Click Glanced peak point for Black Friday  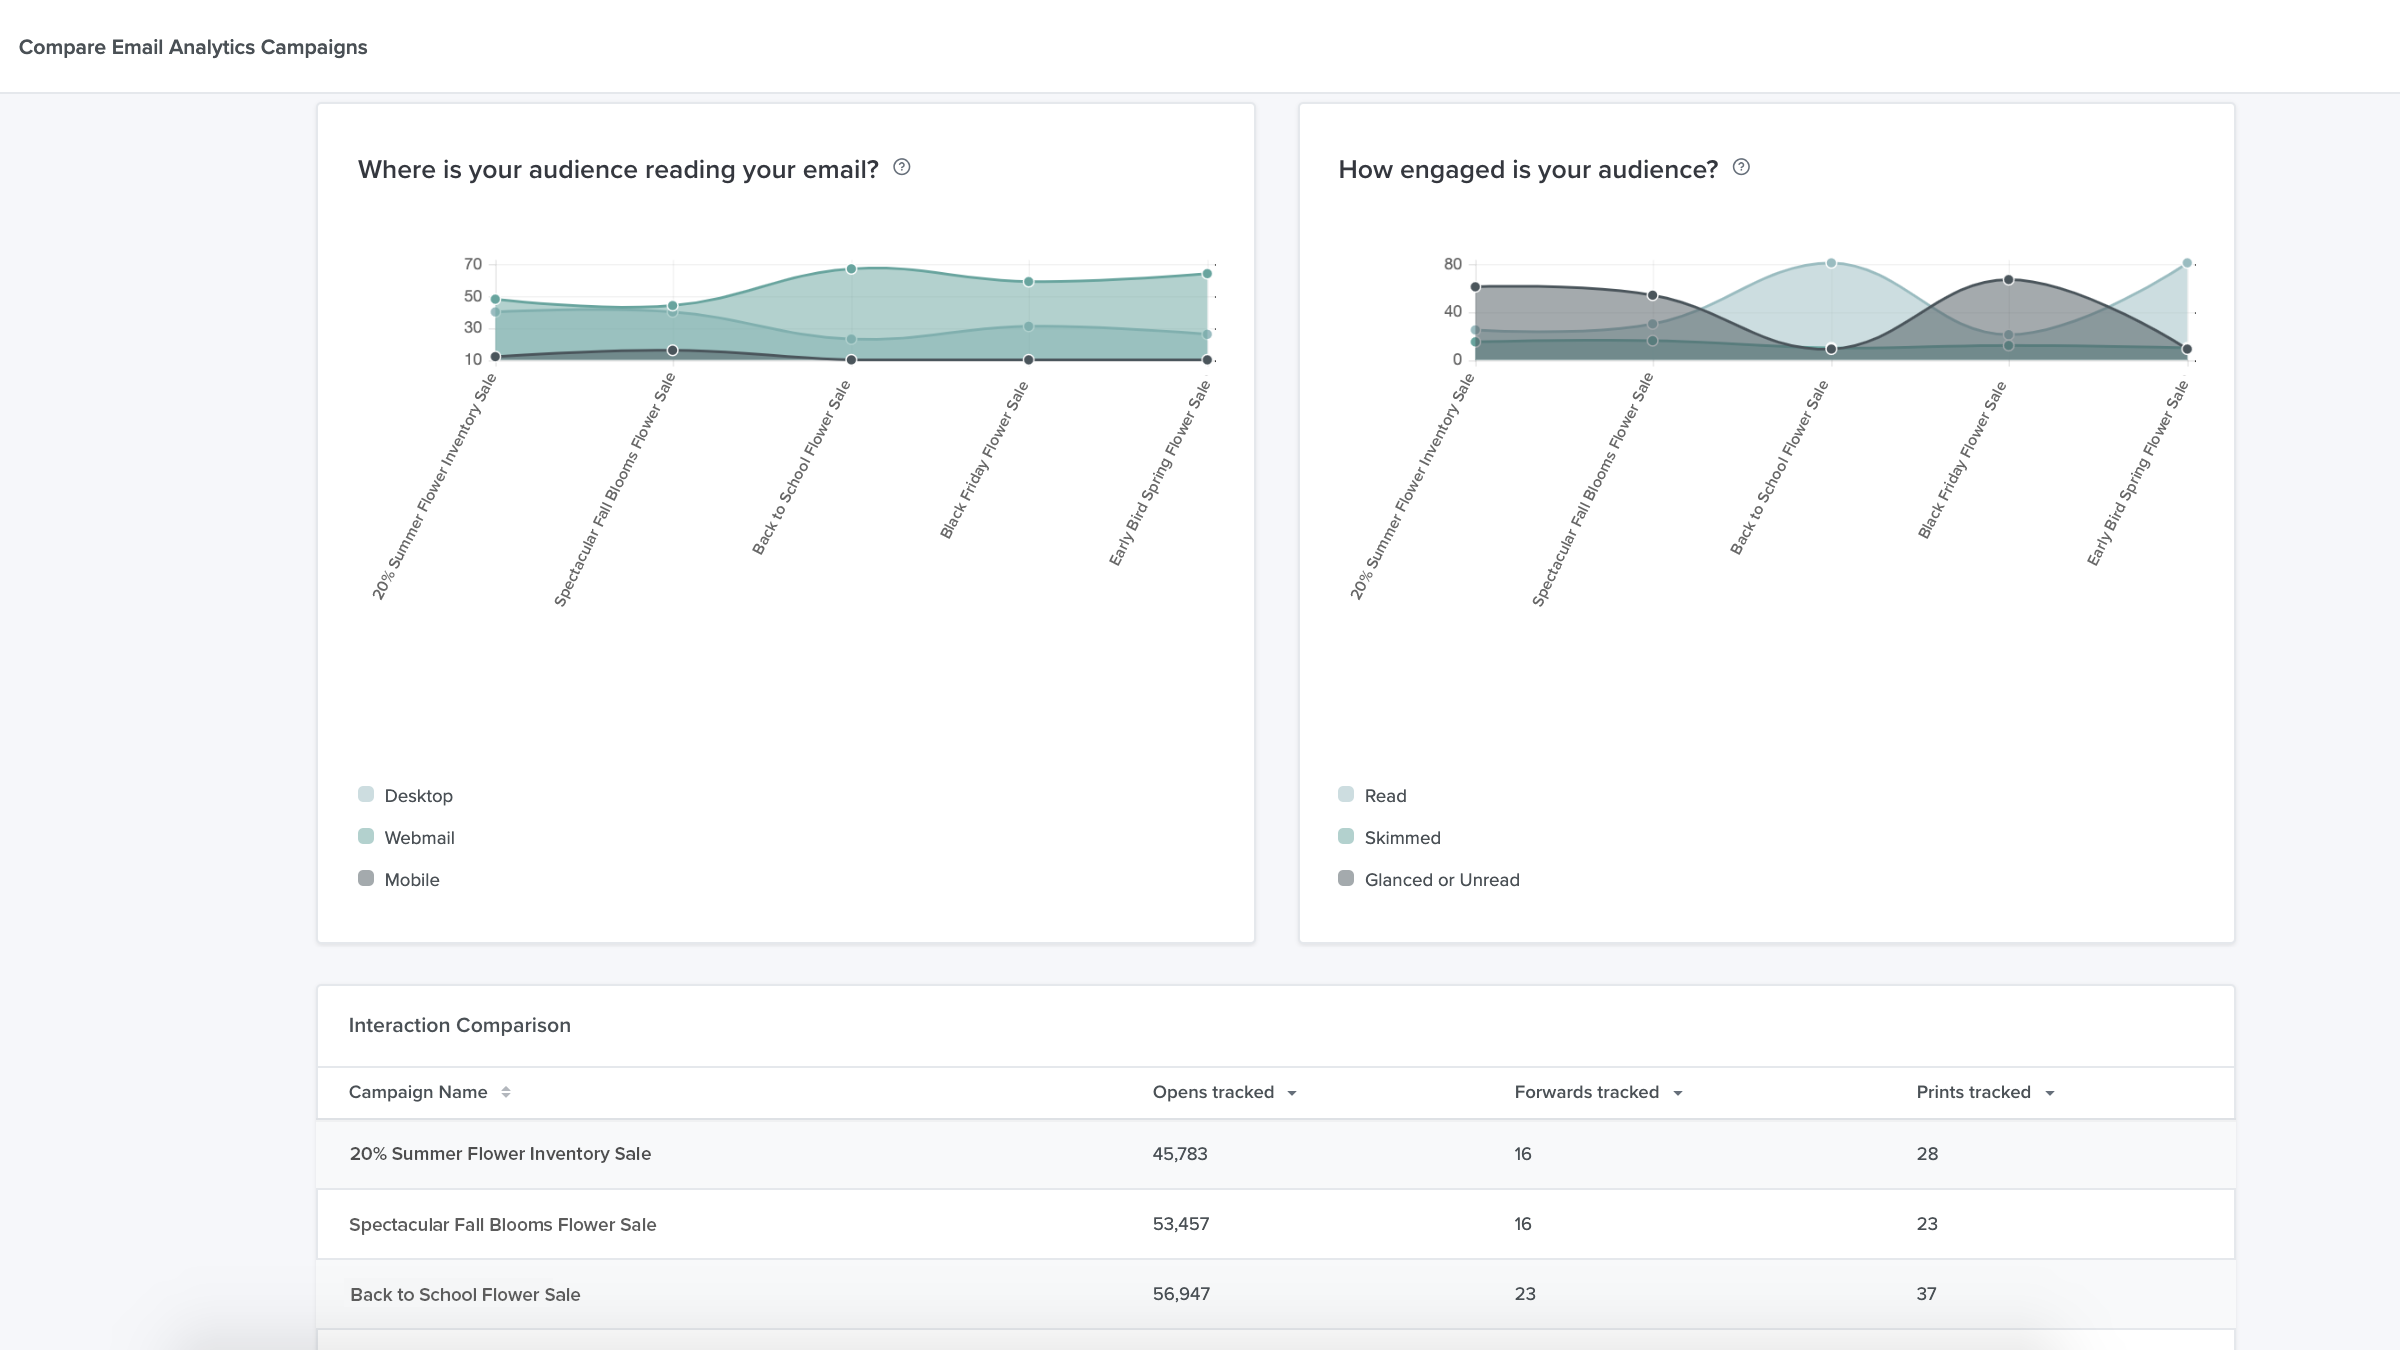point(2008,280)
